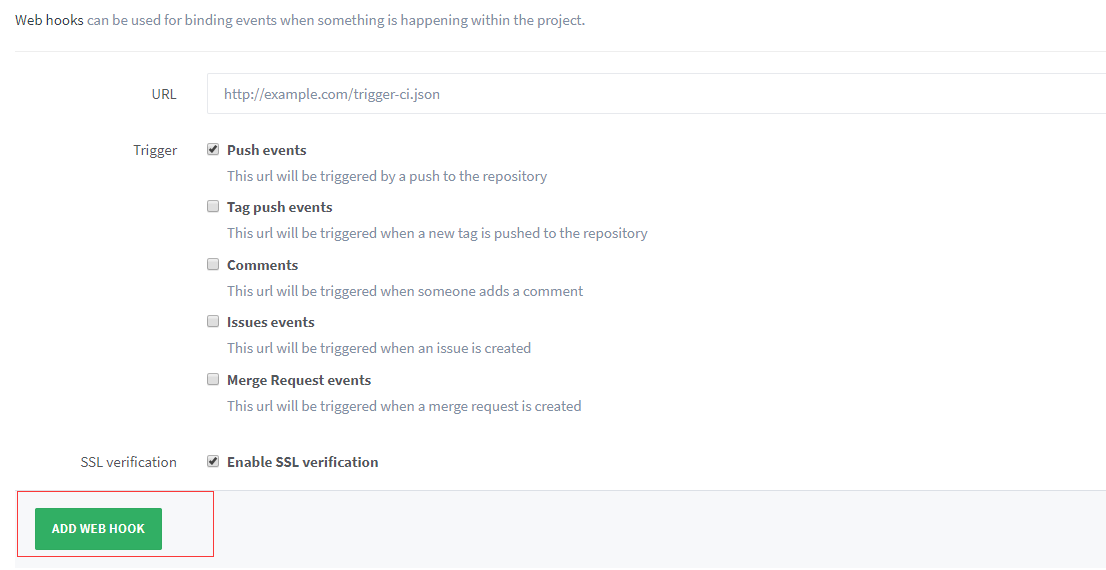
Task: Enable the Tag push events checkbox
Action: coord(213,207)
